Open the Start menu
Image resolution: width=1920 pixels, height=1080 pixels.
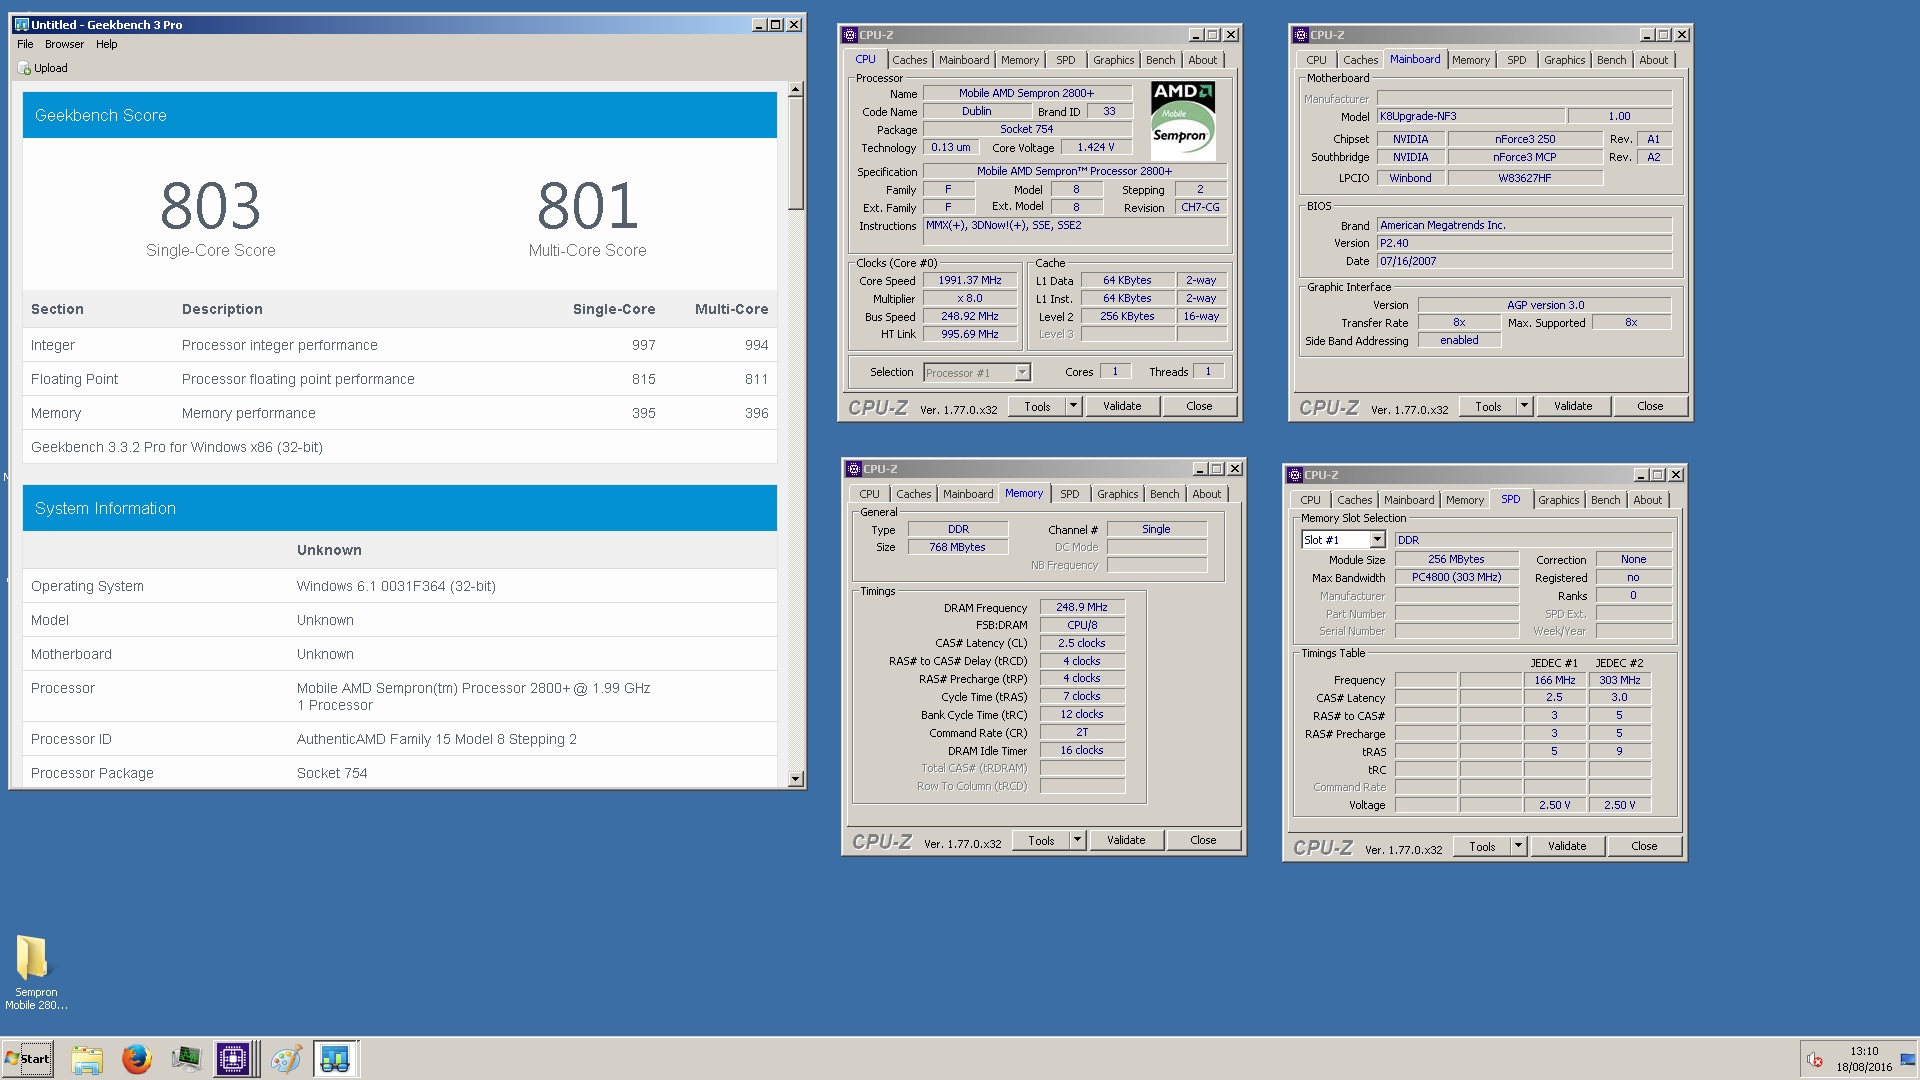(x=27, y=1059)
